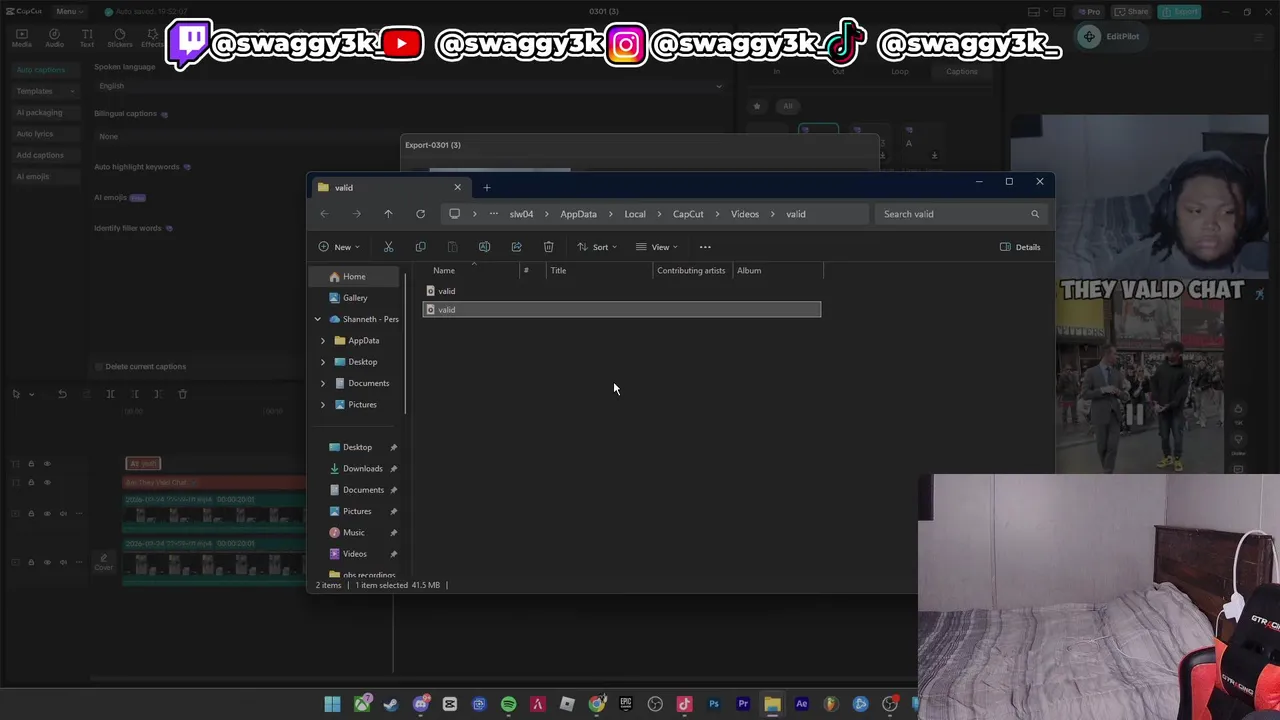Click the Export button in CapCut

coord(1179,12)
